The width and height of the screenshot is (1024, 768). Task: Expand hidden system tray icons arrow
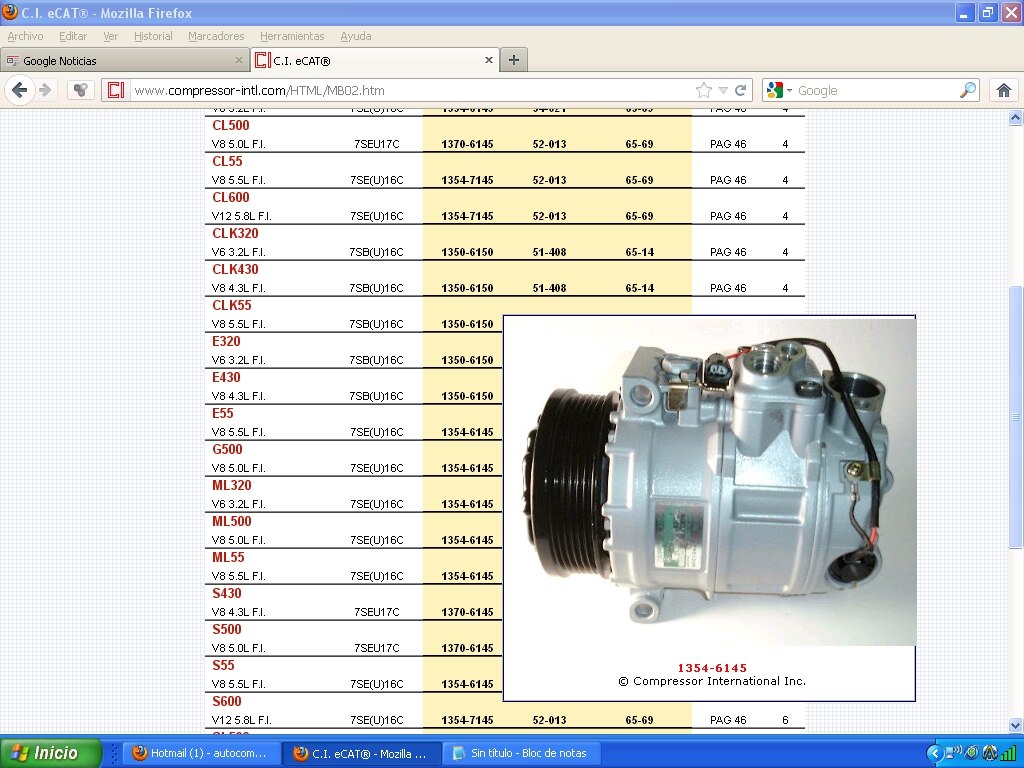935,753
